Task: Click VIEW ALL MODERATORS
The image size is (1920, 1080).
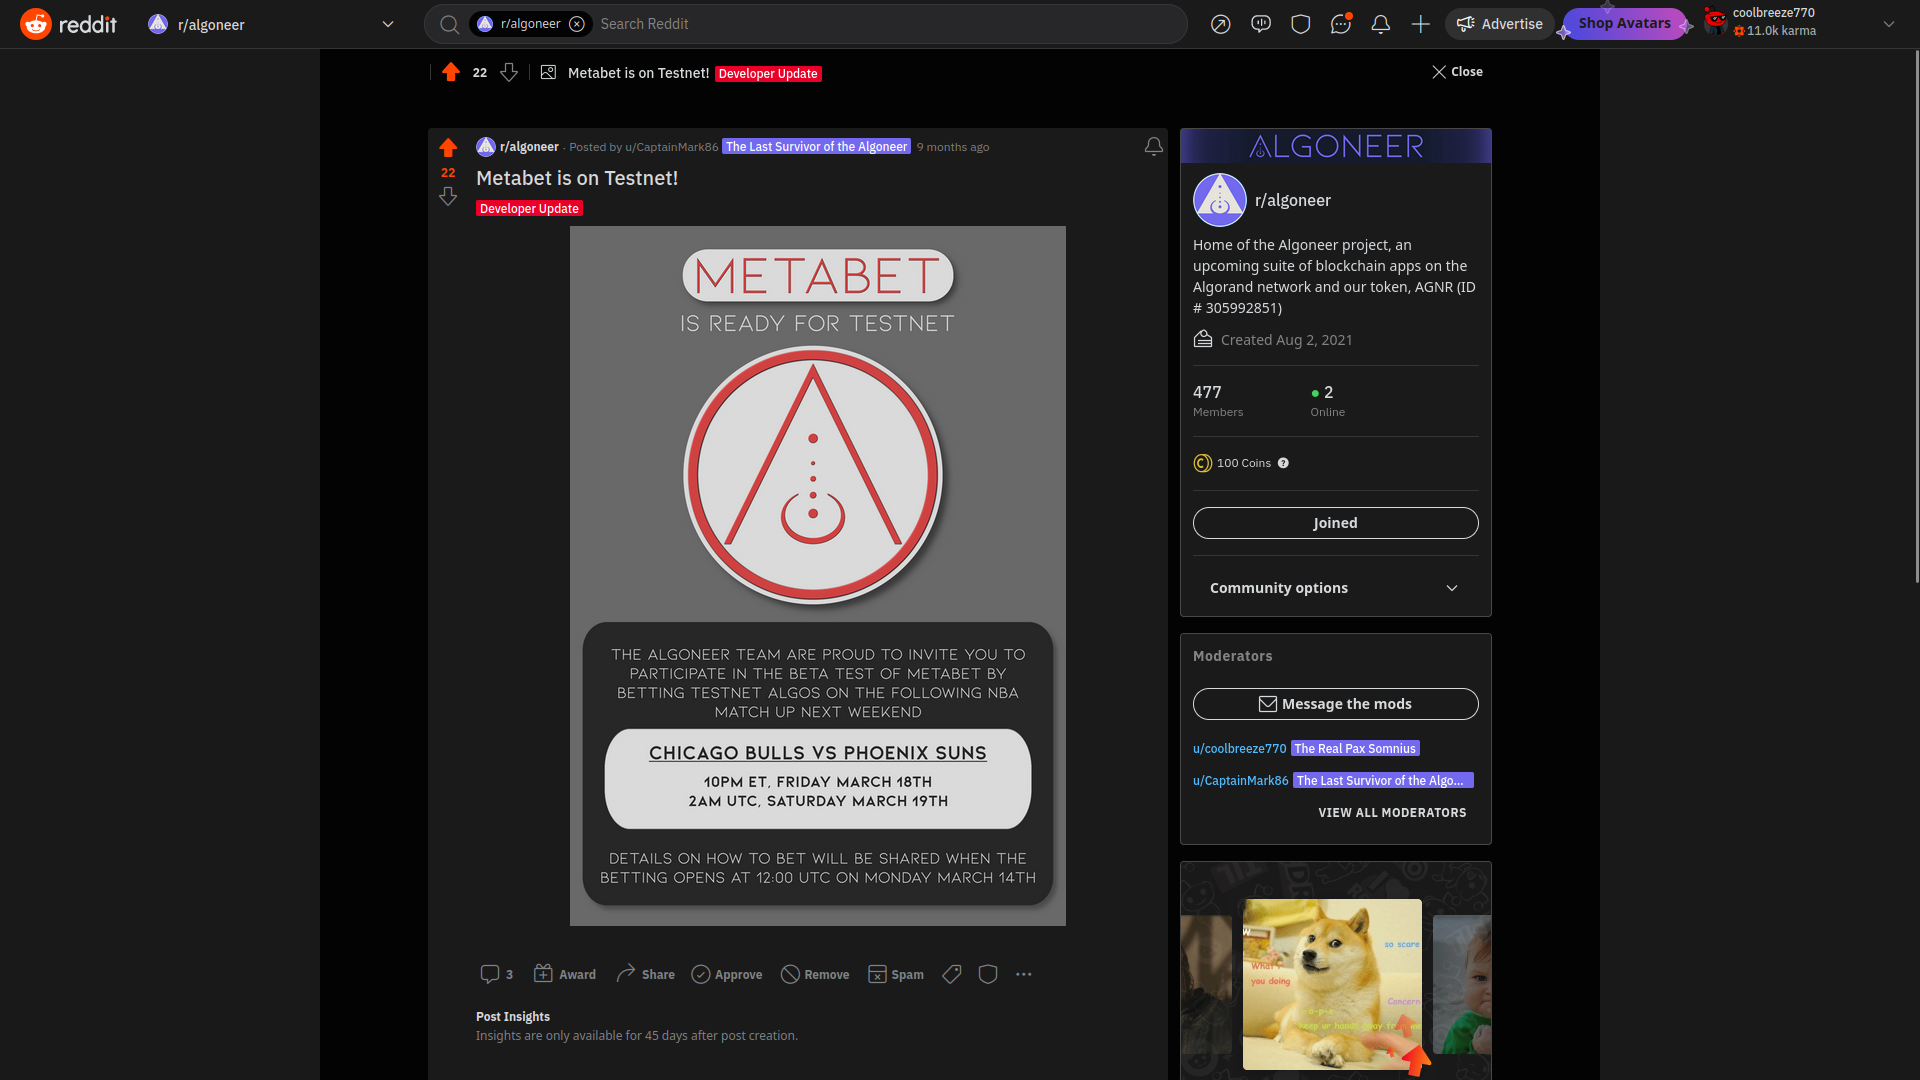Action: pyautogui.click(x=1392, y=813)
